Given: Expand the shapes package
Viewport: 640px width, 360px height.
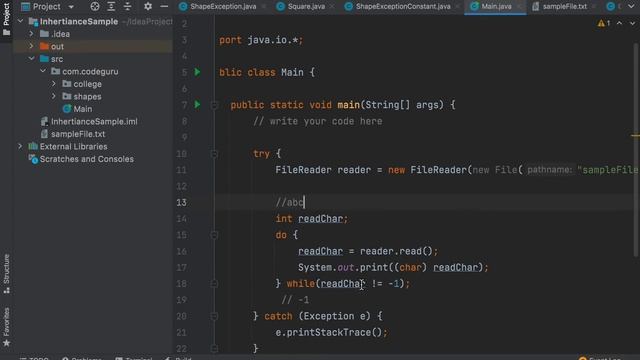Looking at the screenshot, I should (54, 96).
